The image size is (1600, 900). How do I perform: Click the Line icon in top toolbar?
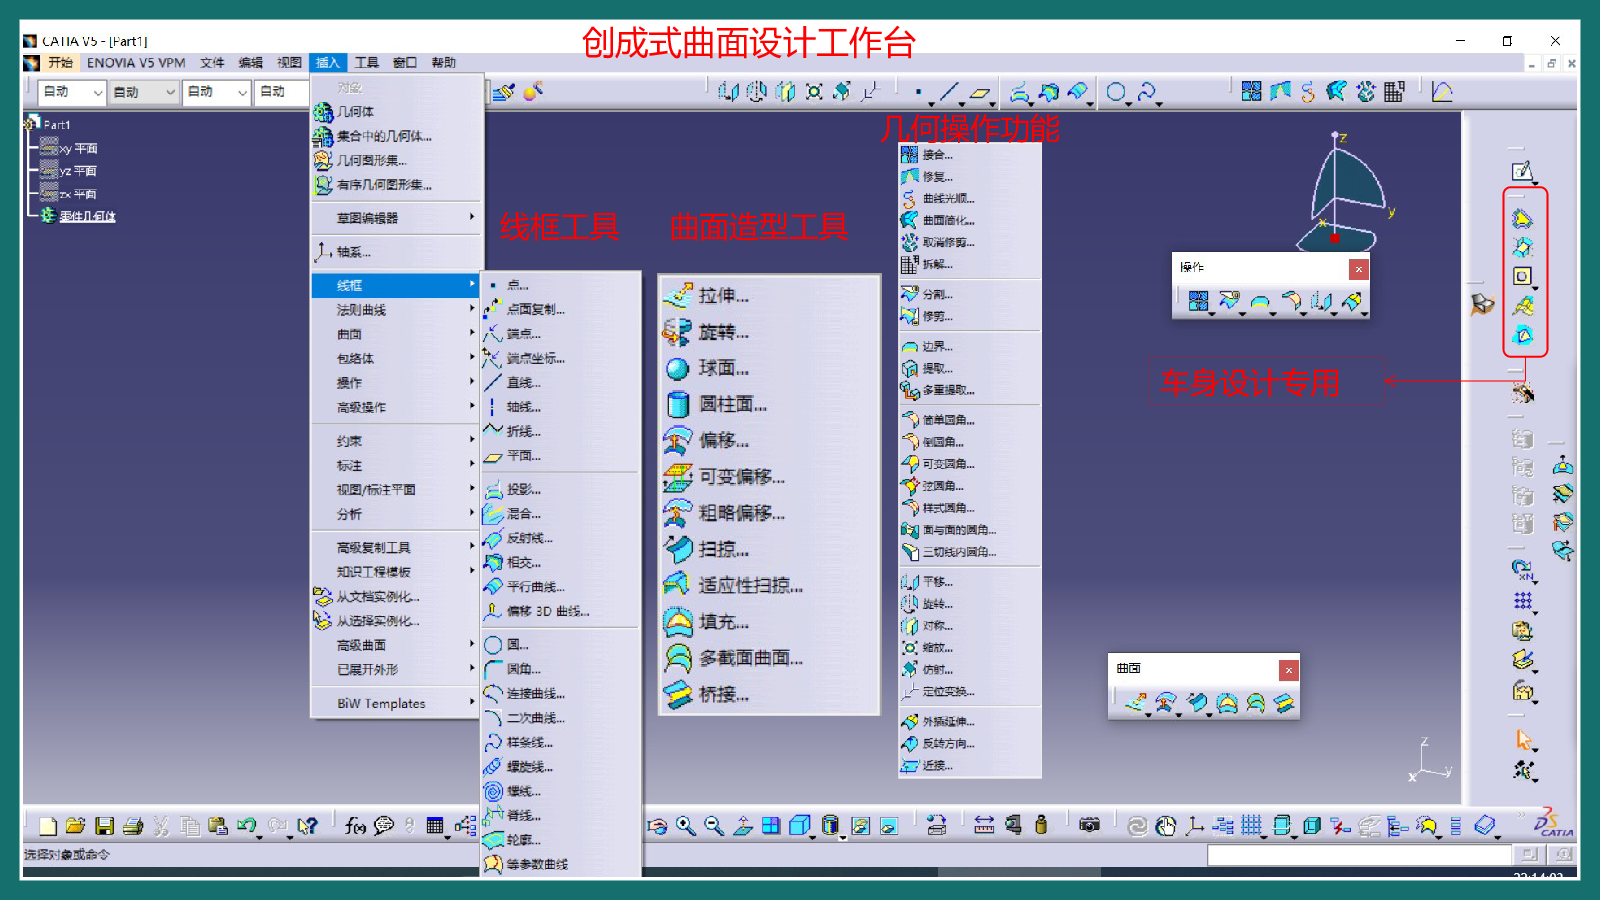pos(948,92)
